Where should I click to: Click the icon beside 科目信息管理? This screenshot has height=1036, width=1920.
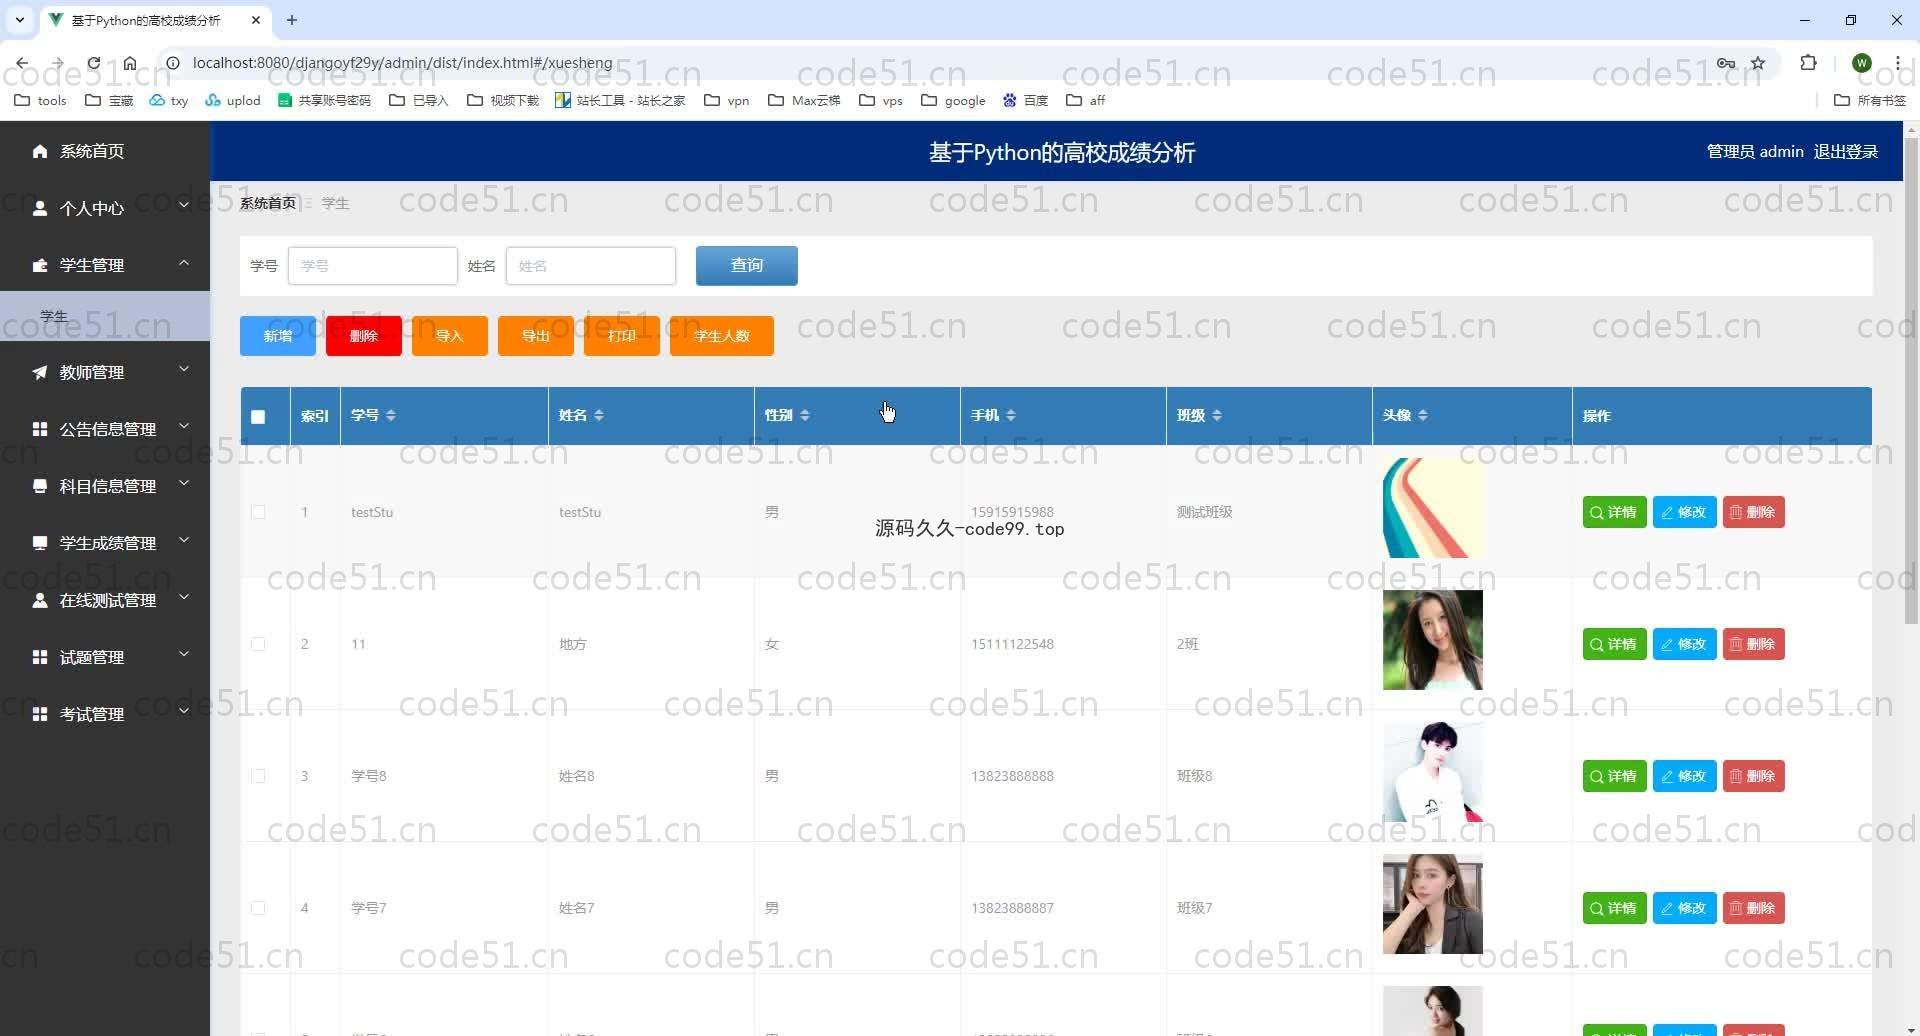(x=40, y=486)
